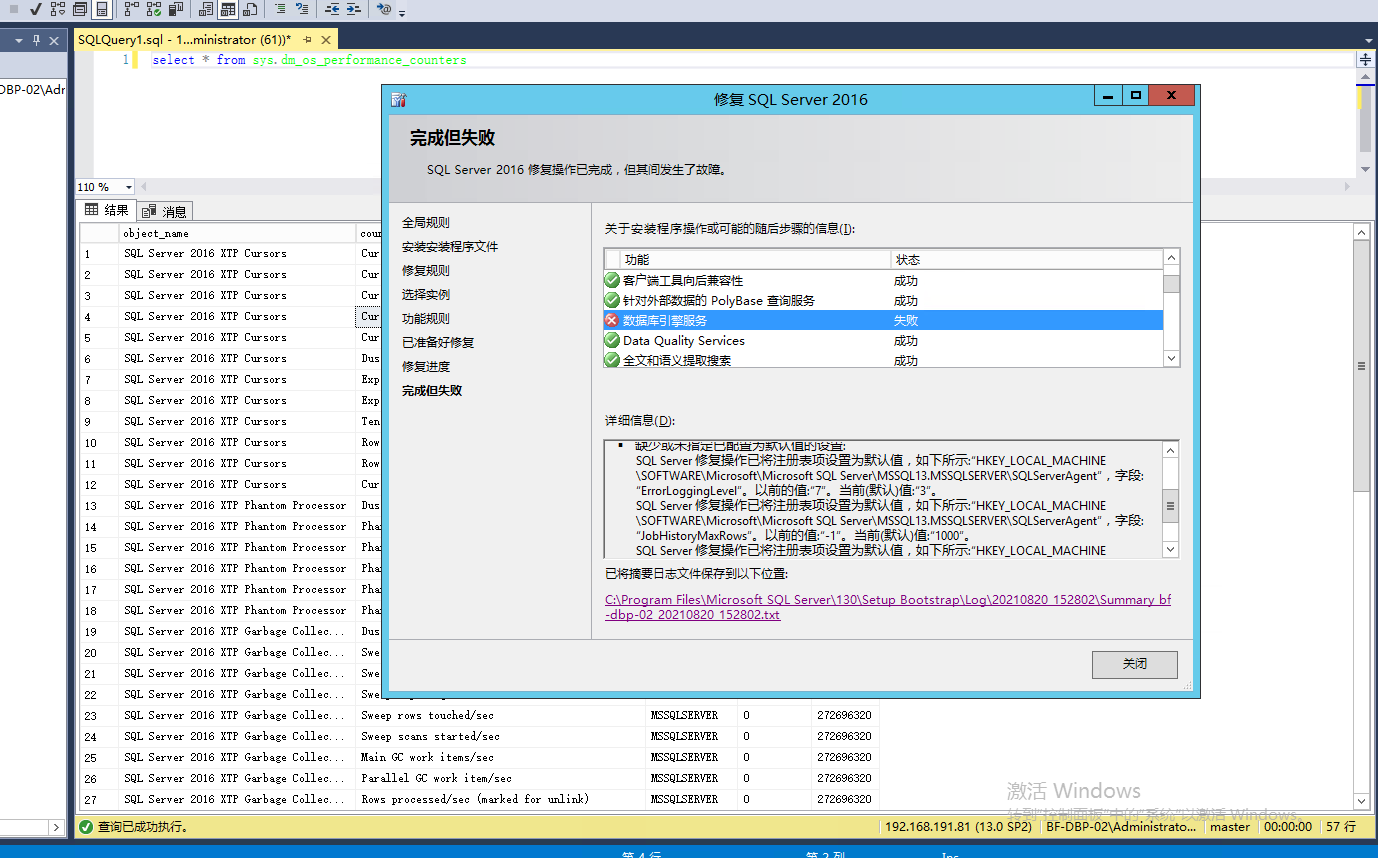Click the Object Explorer auto-hide pin icon
The width and height of the screenshot is (1378, 858).
click(36, 40)
